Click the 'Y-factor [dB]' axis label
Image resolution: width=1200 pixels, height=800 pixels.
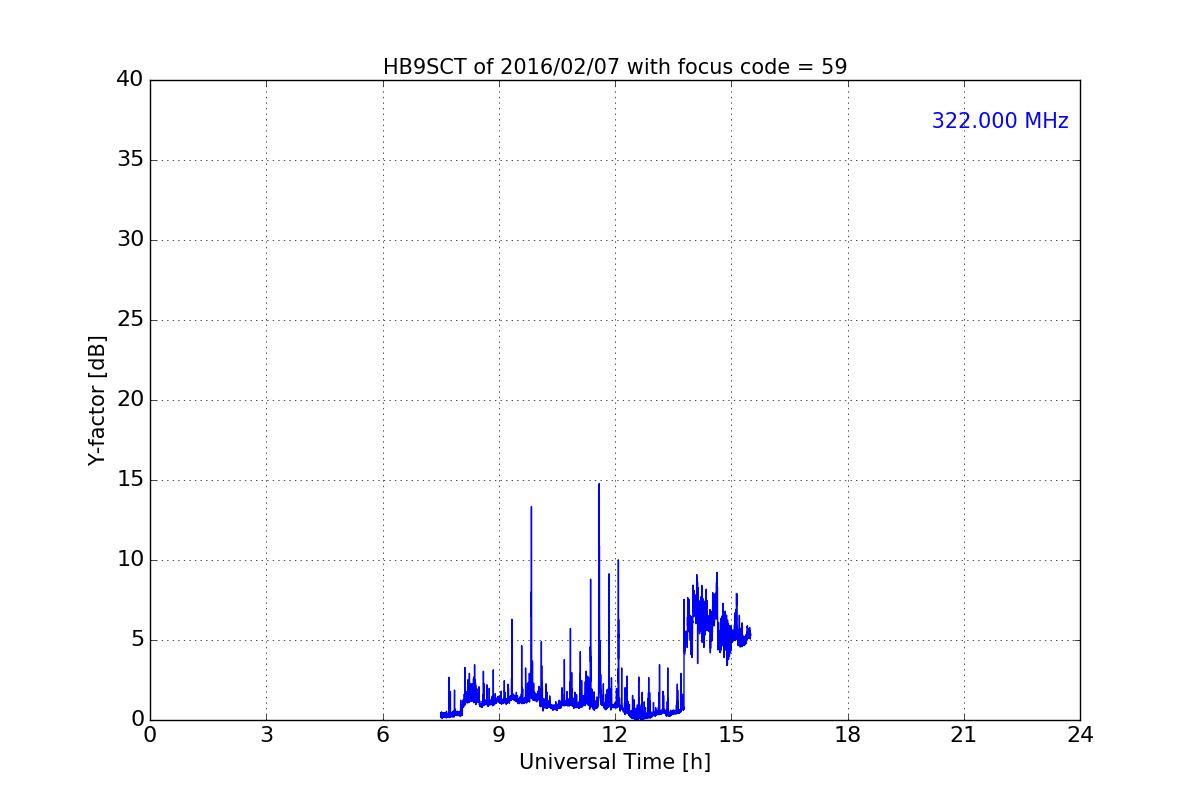(x=97, y=400)
